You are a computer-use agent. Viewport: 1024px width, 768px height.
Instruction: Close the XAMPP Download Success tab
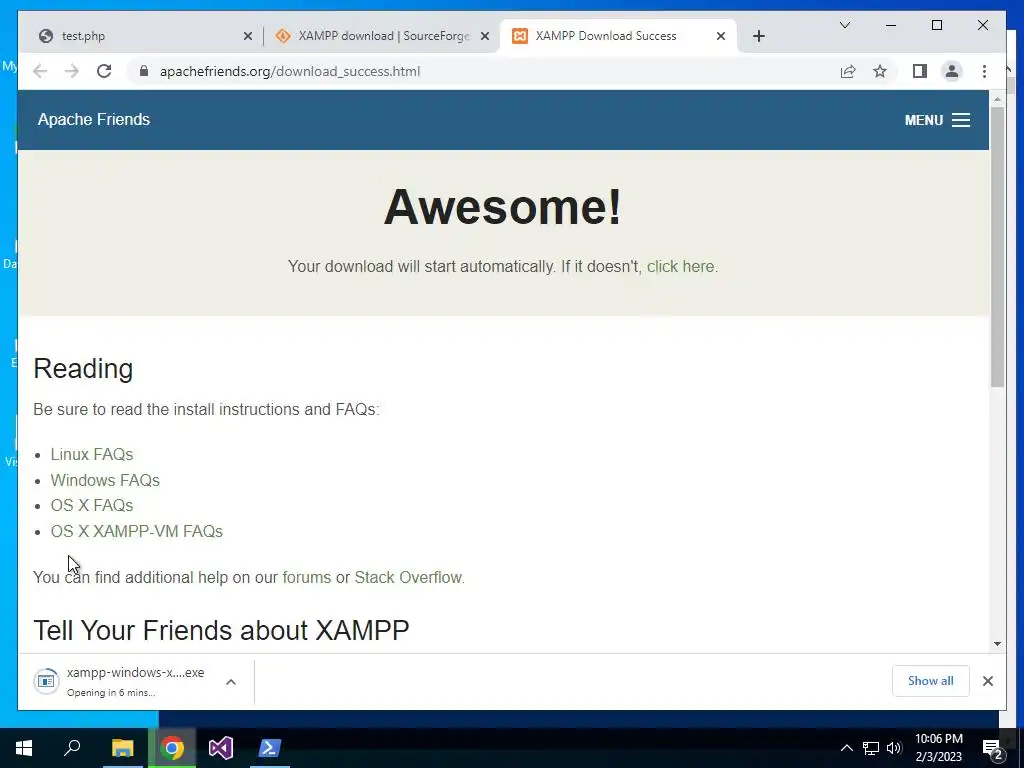click(x=720, y=36)
